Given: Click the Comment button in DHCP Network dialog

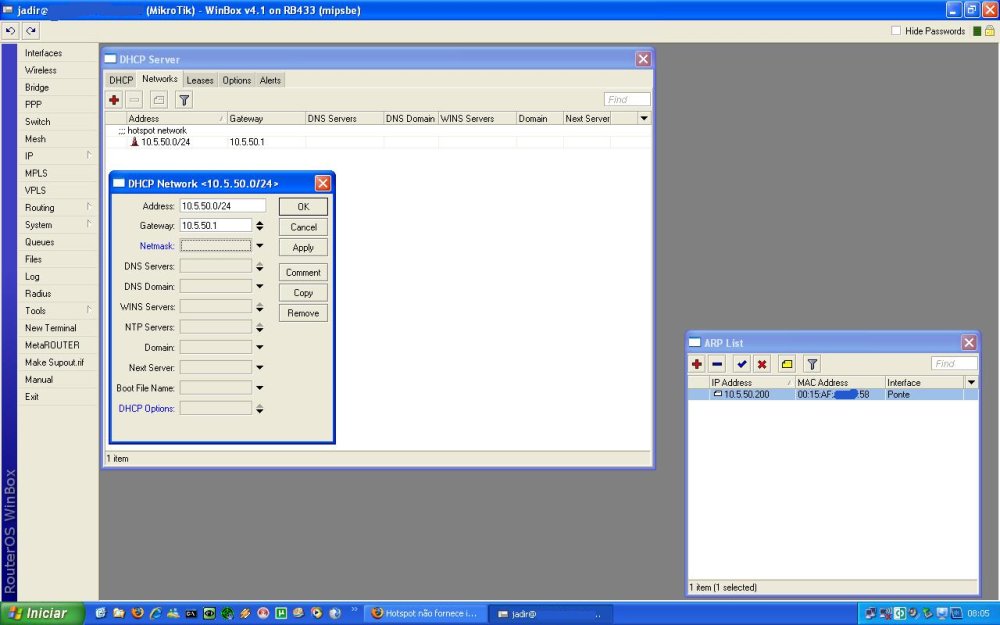Looking at the screenshot, I should (304, 272).
